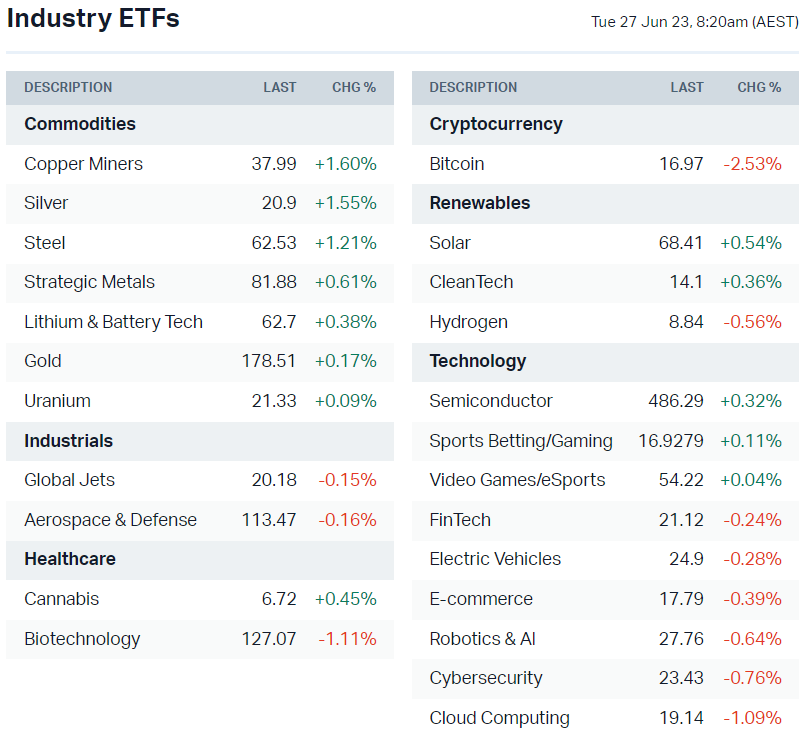
Task: Open the Cloud Computing ETF row
Action: (499, 718)
